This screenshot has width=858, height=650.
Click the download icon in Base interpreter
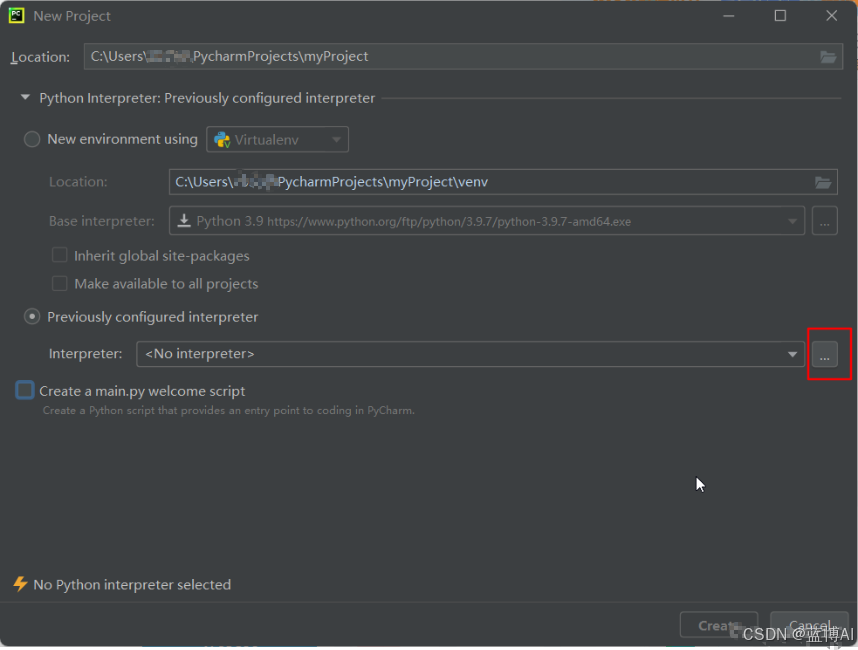pyautogui.click(x=184, y=220)
